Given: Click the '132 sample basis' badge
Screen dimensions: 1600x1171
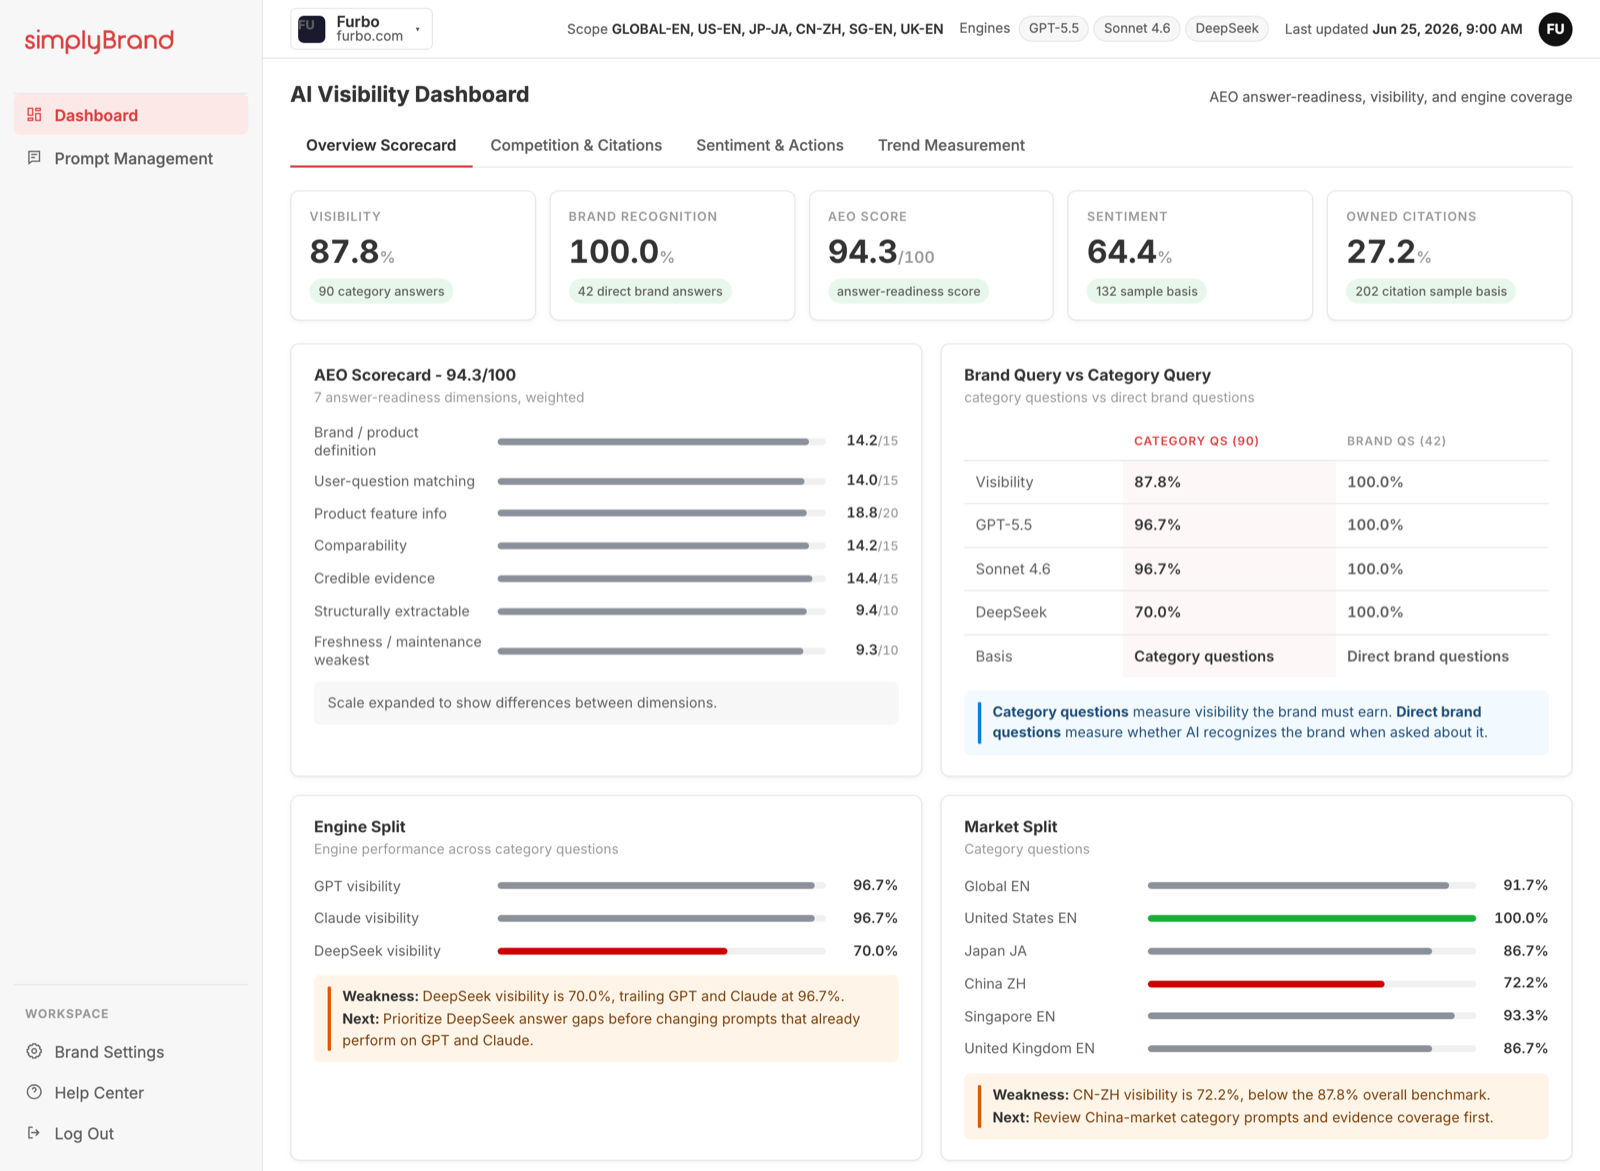Looking at the screenshot, I should pyautogui.click(x=1146, y=291).
